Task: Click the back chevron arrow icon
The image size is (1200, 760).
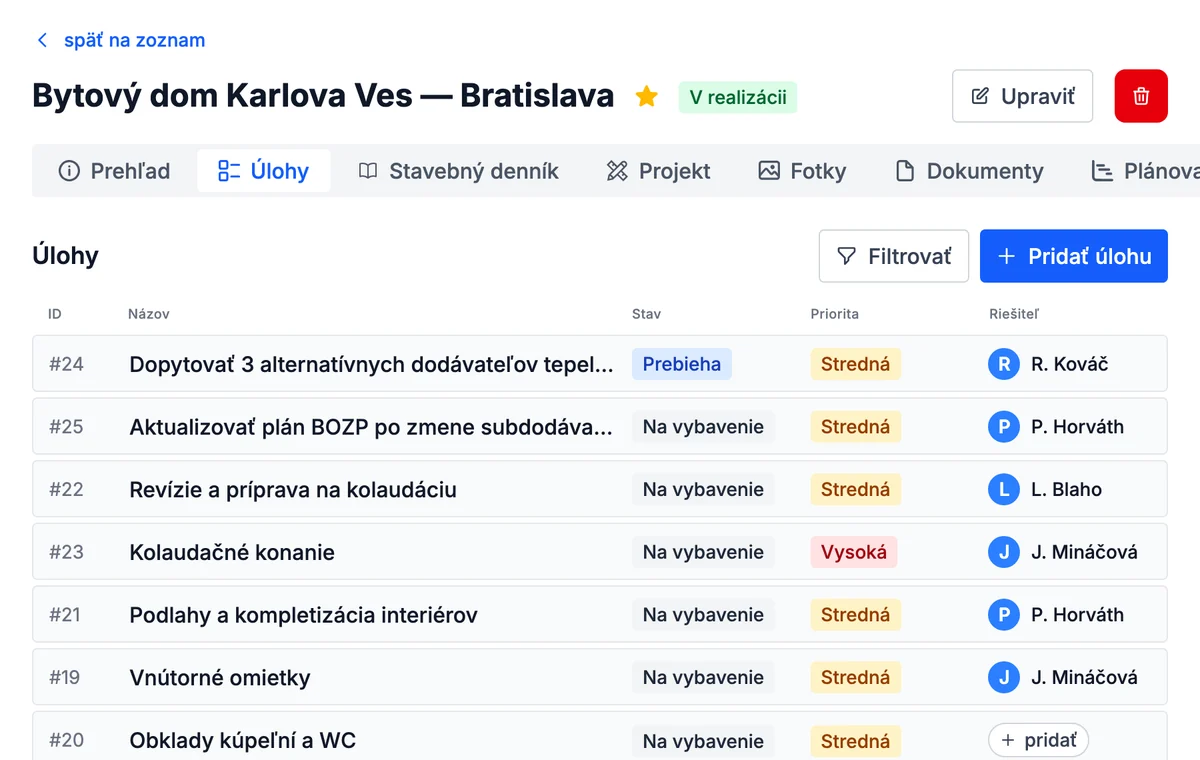Action: [42, 40]
